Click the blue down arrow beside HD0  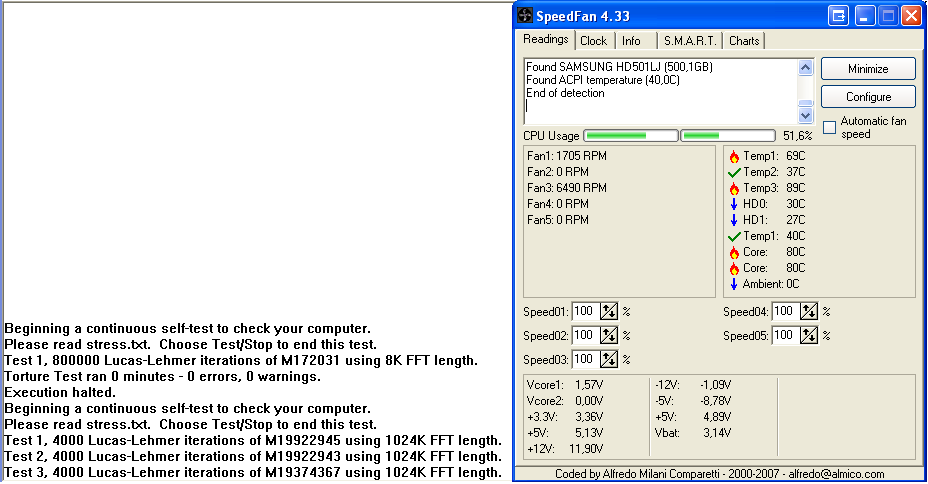(x=734, y=204)
